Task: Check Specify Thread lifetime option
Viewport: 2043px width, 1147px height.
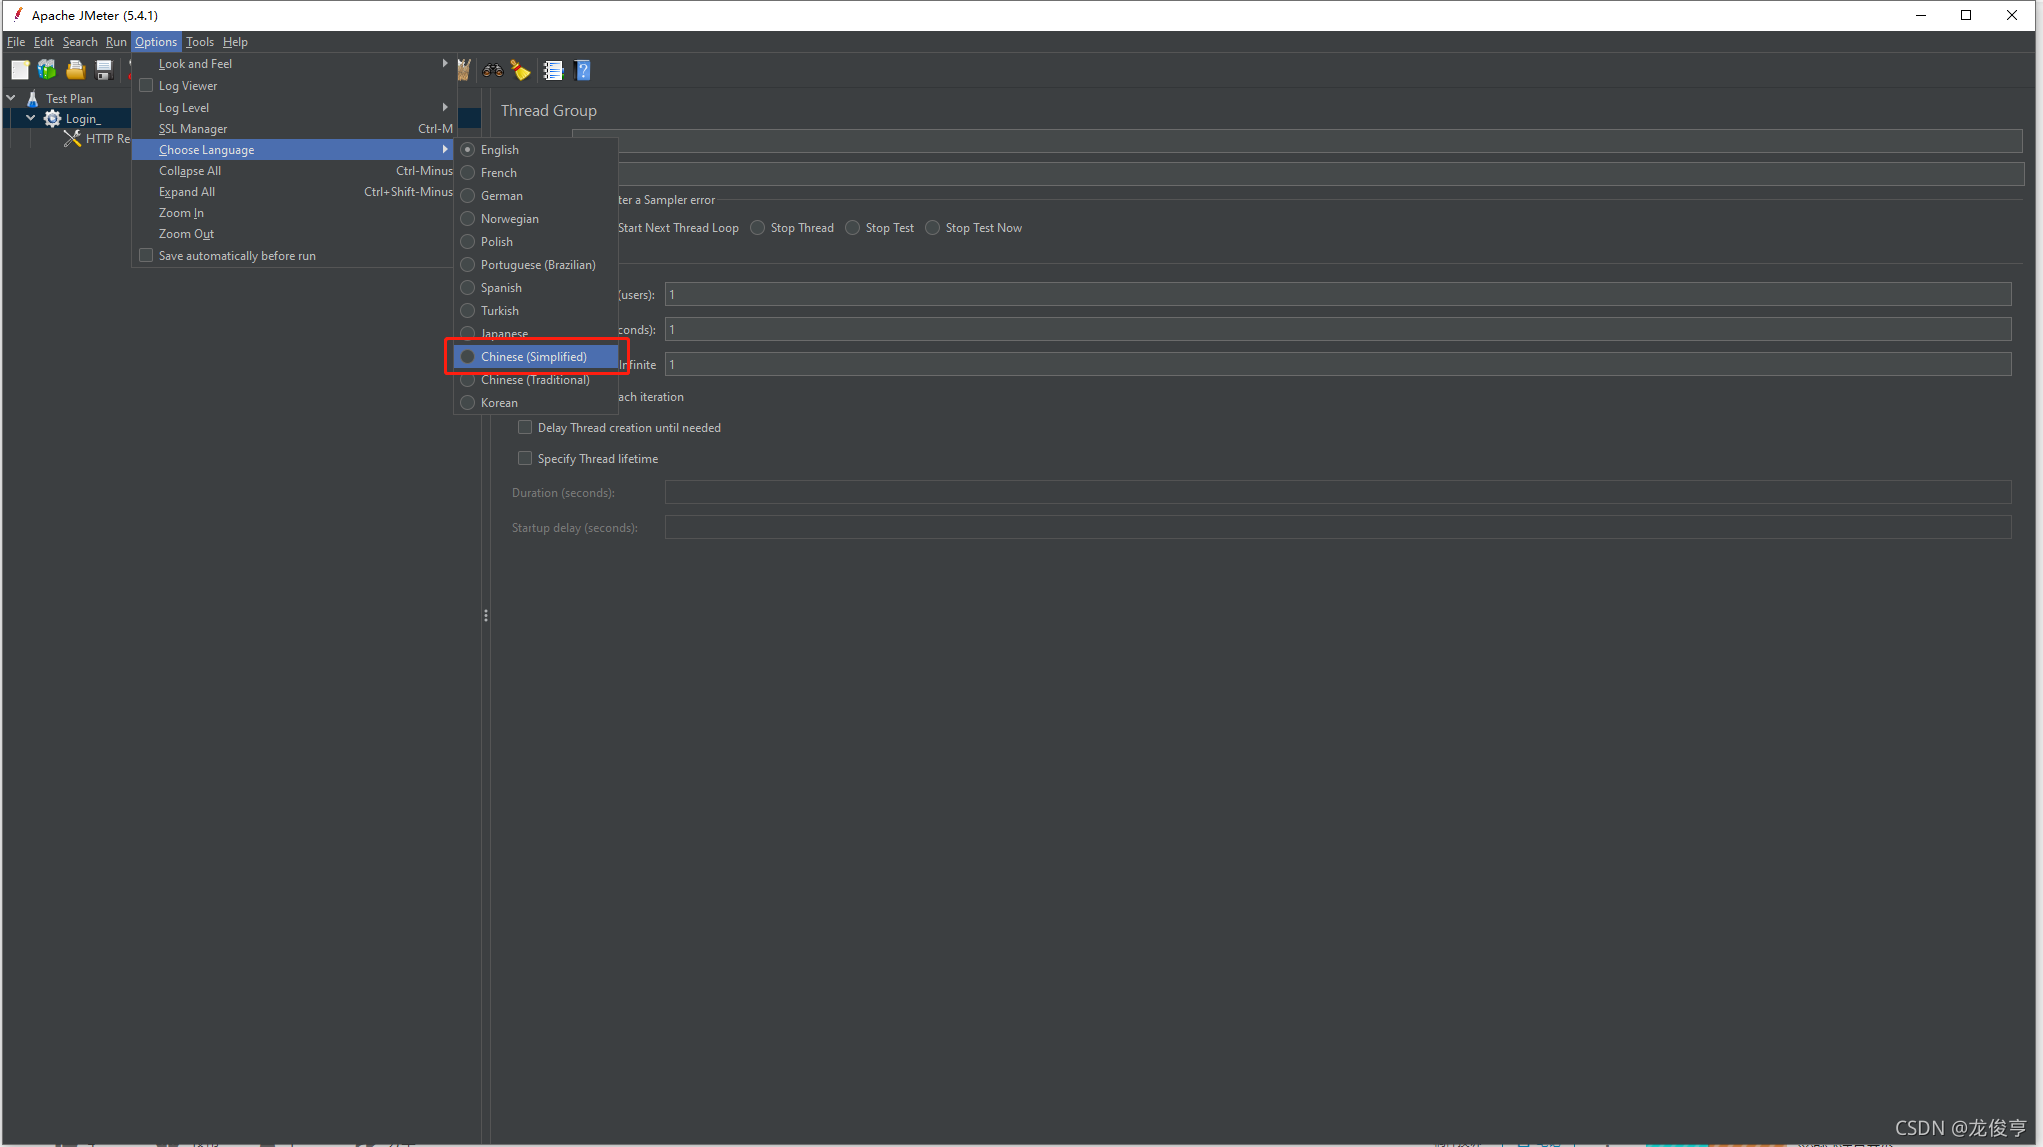Action: coord(525,458)
